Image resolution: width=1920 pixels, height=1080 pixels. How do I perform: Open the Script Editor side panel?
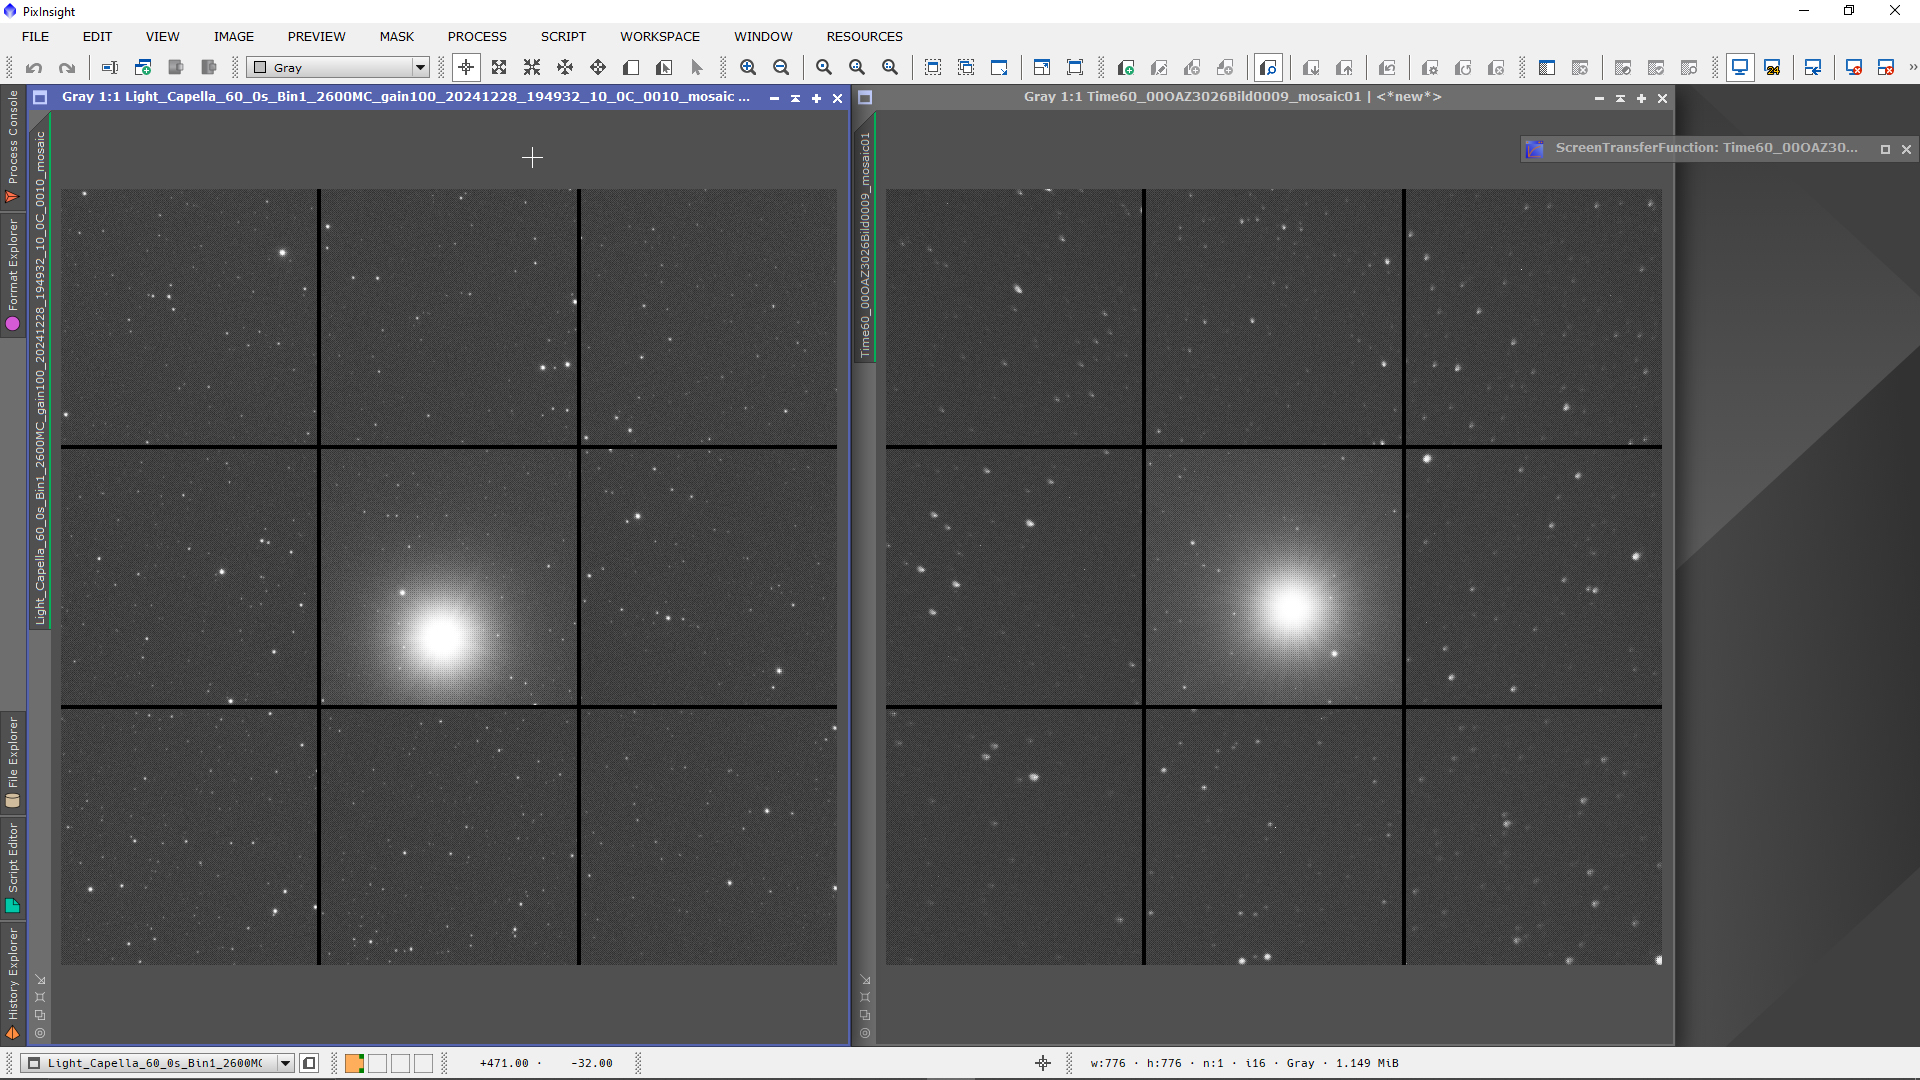click(13, 868)
